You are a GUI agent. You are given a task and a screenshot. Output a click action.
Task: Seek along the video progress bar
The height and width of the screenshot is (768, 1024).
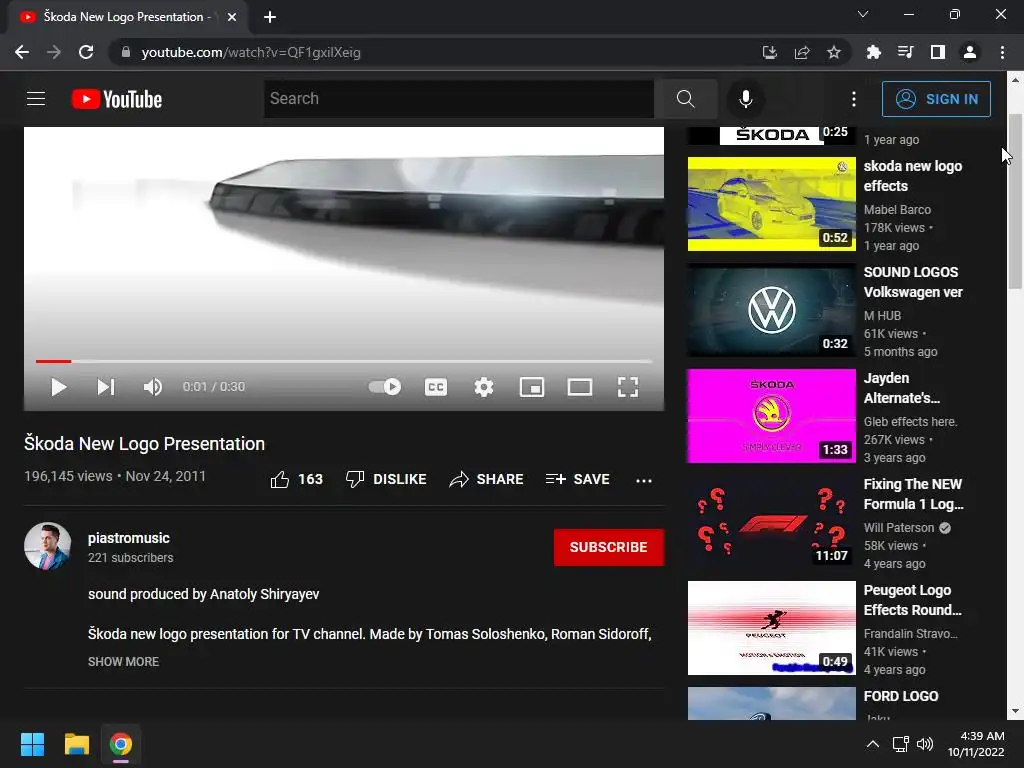tap(344, 361)
